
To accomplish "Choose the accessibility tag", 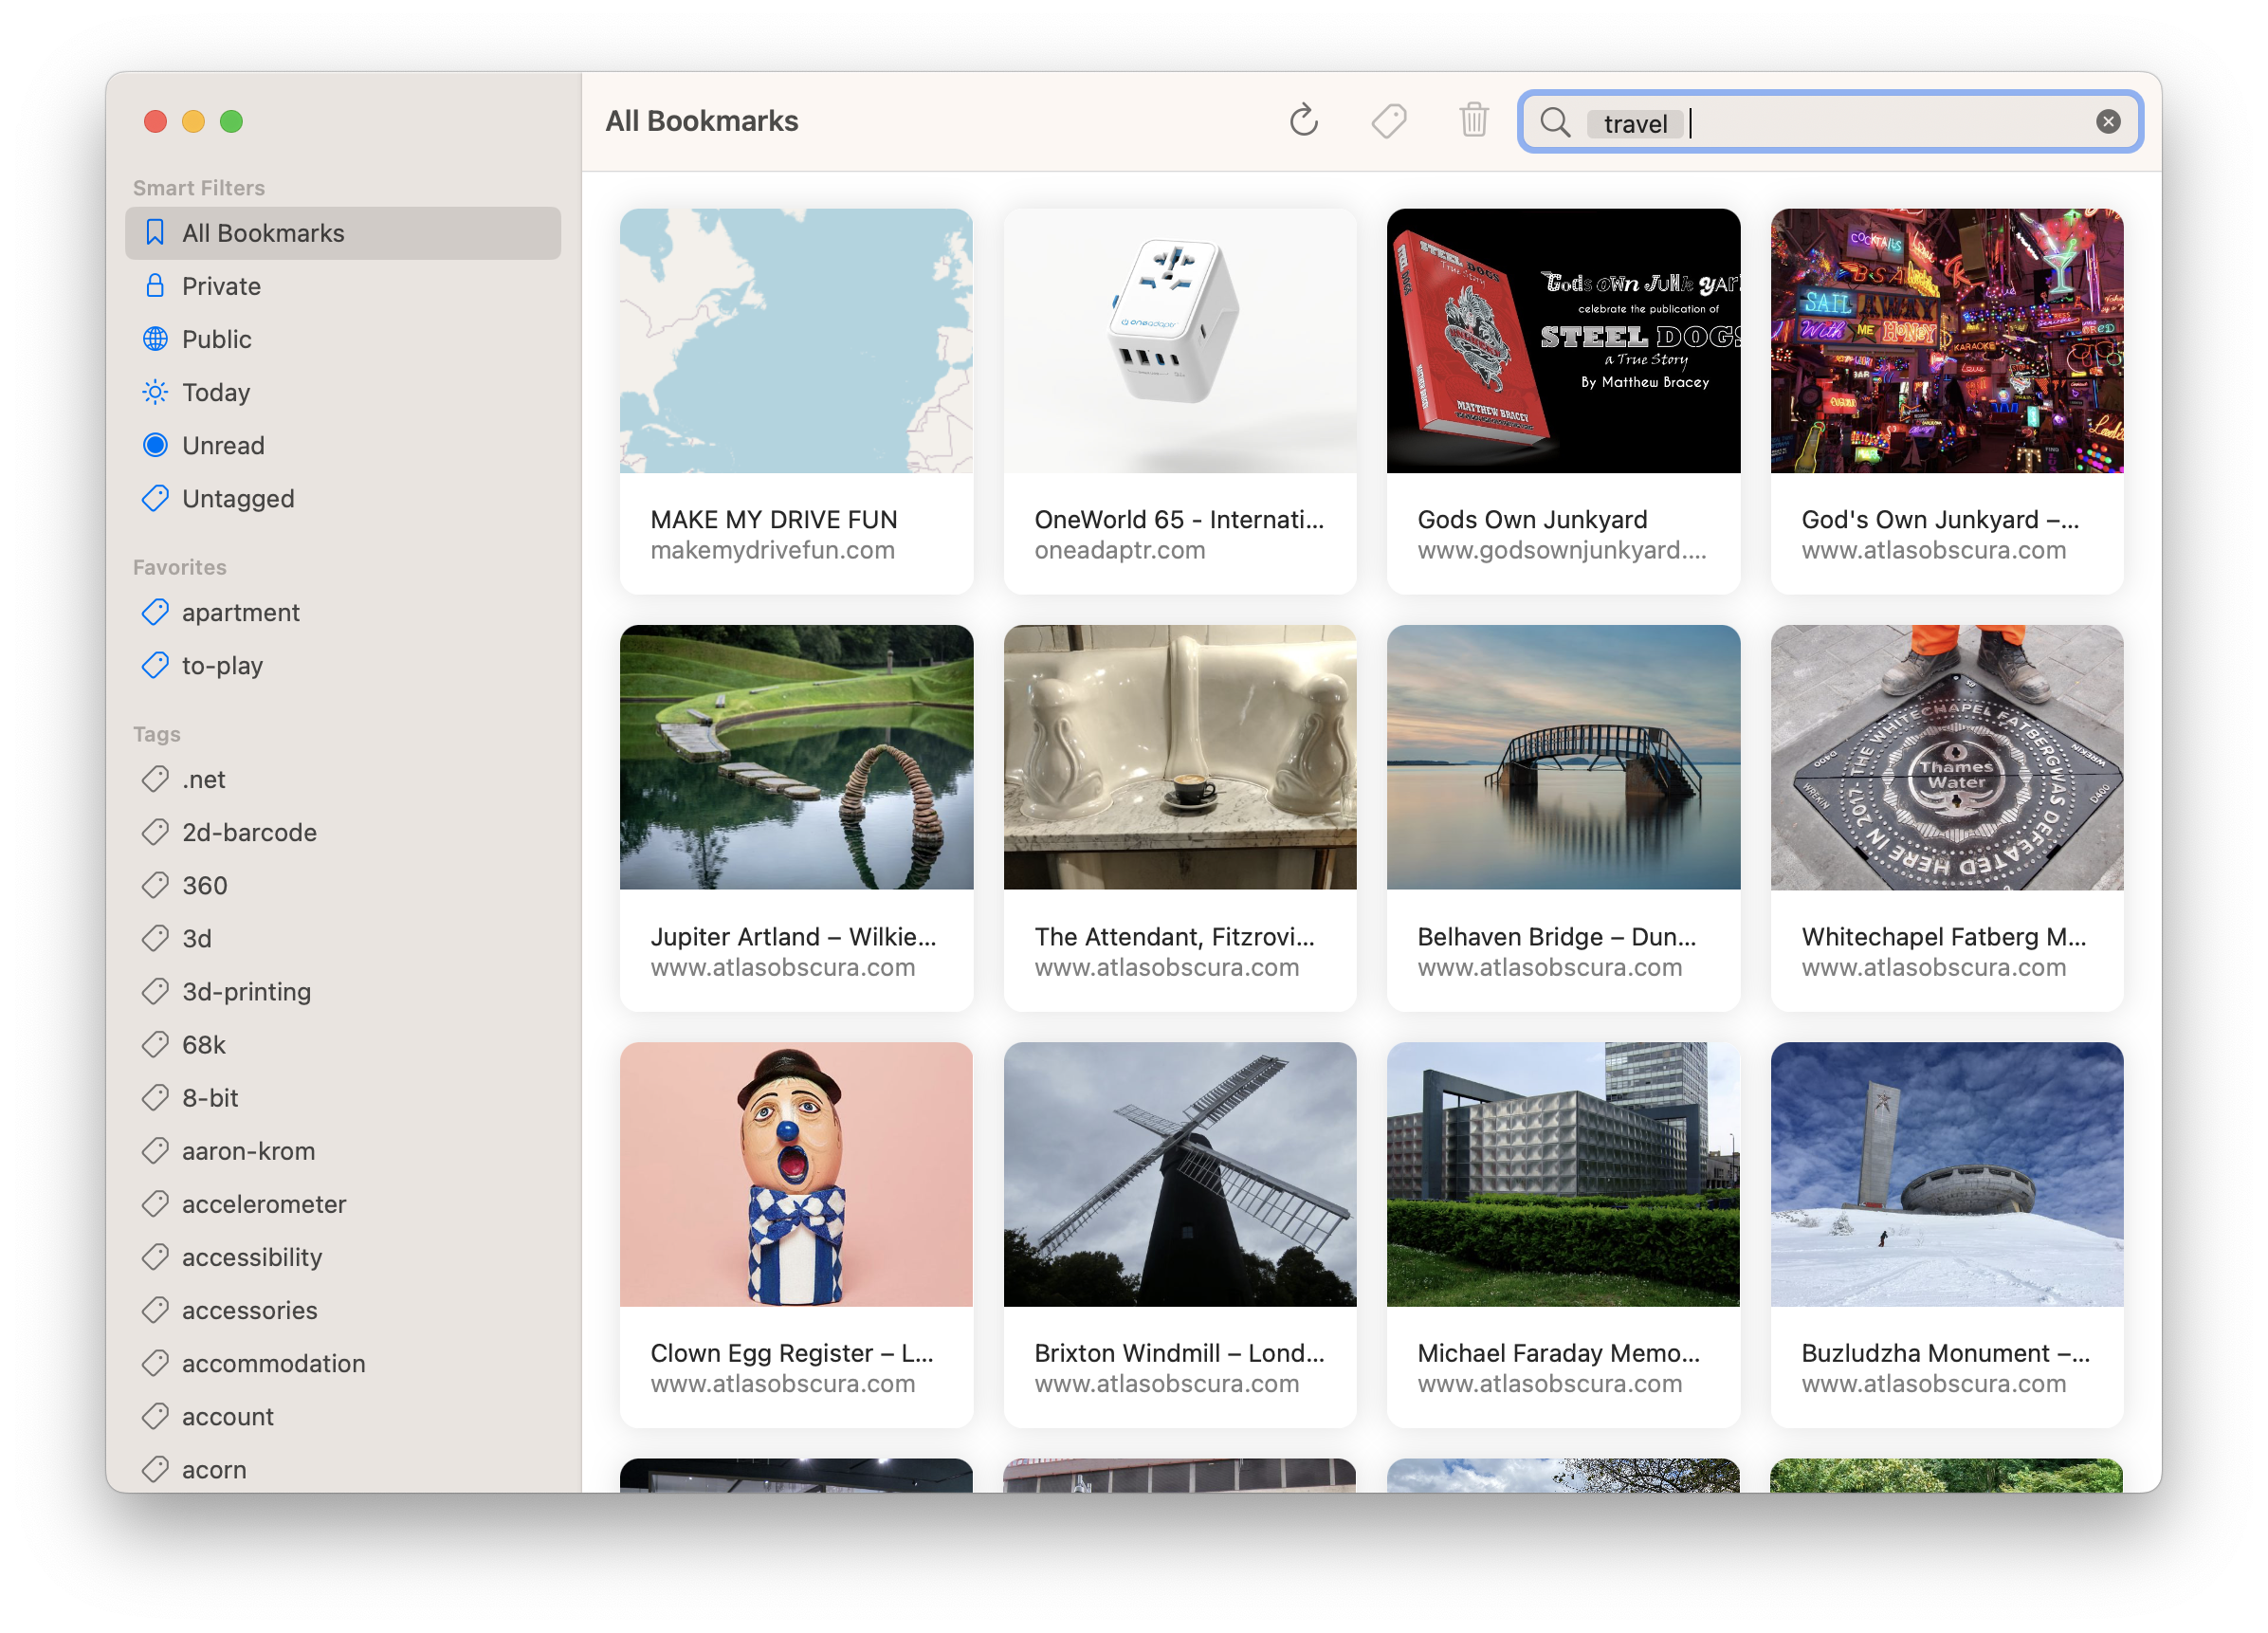I will (251, 1257).
